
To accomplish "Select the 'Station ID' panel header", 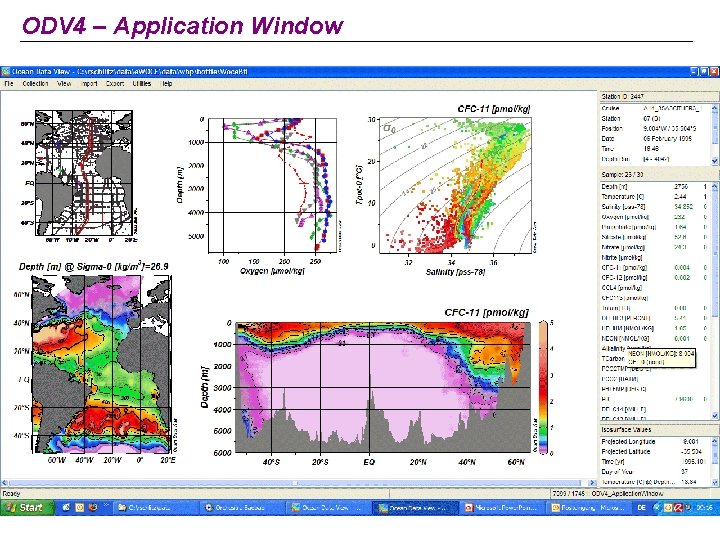I will tap(658, 96).
